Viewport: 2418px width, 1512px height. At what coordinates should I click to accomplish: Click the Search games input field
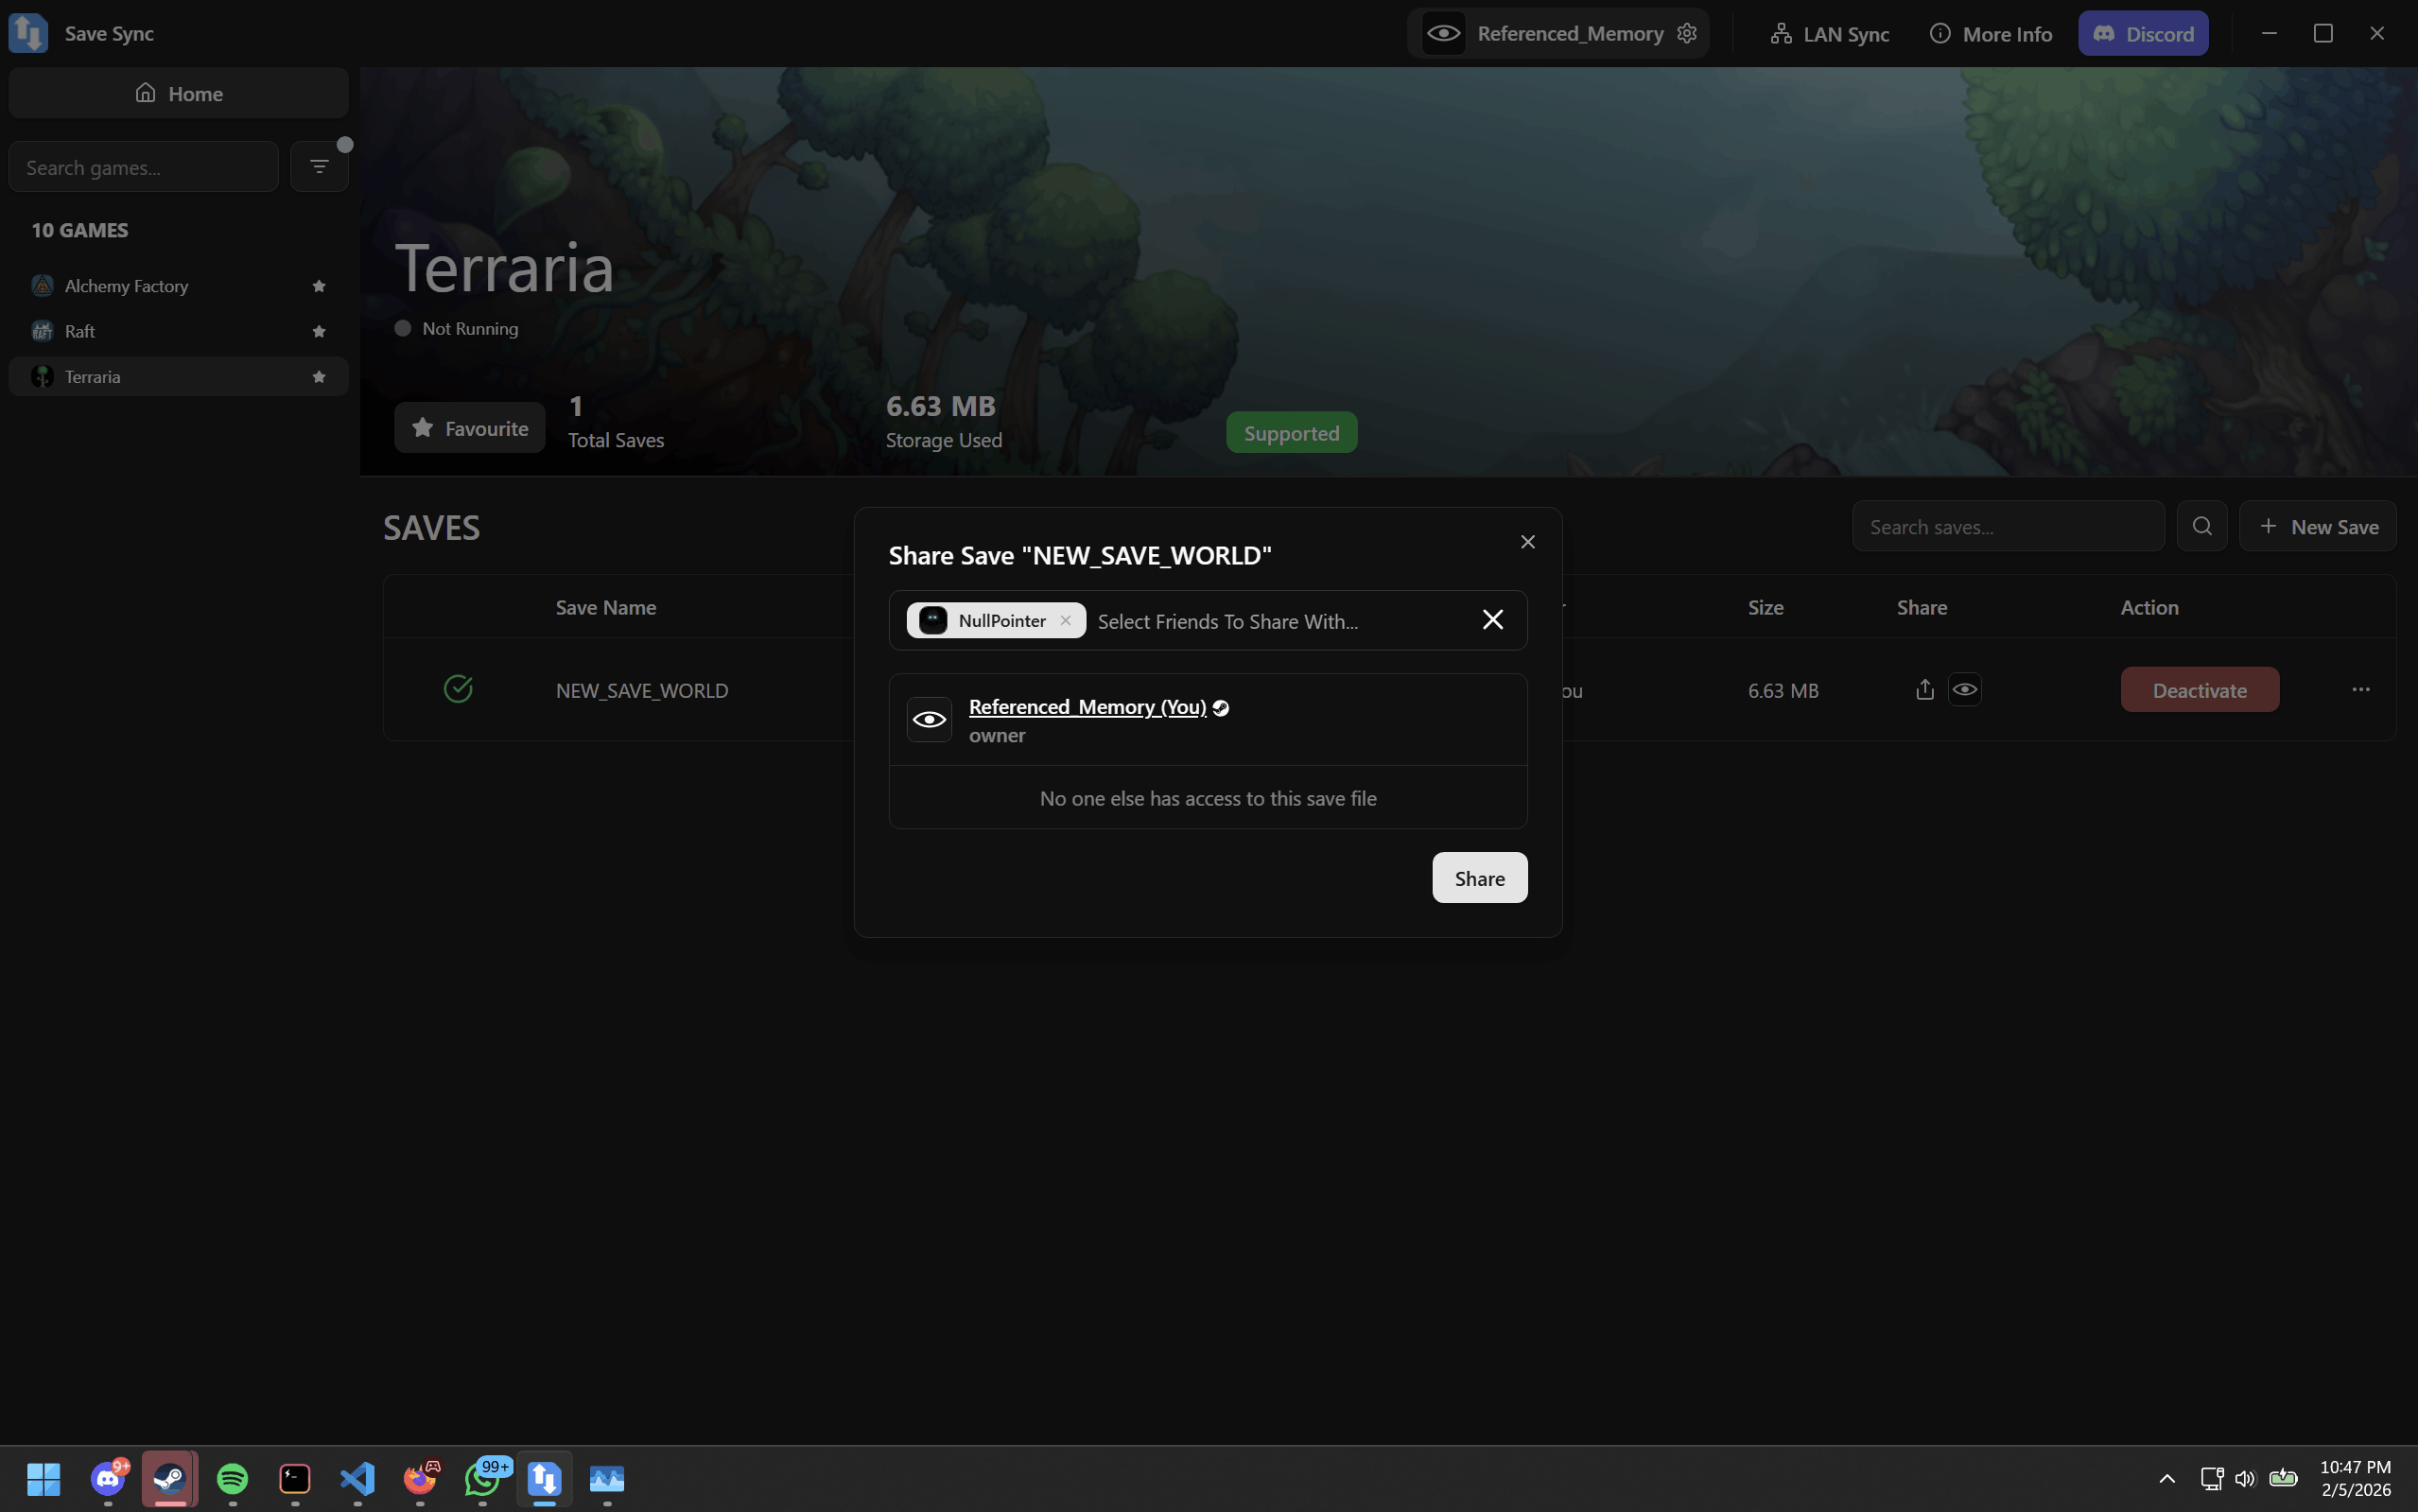[x=143, y=167]
